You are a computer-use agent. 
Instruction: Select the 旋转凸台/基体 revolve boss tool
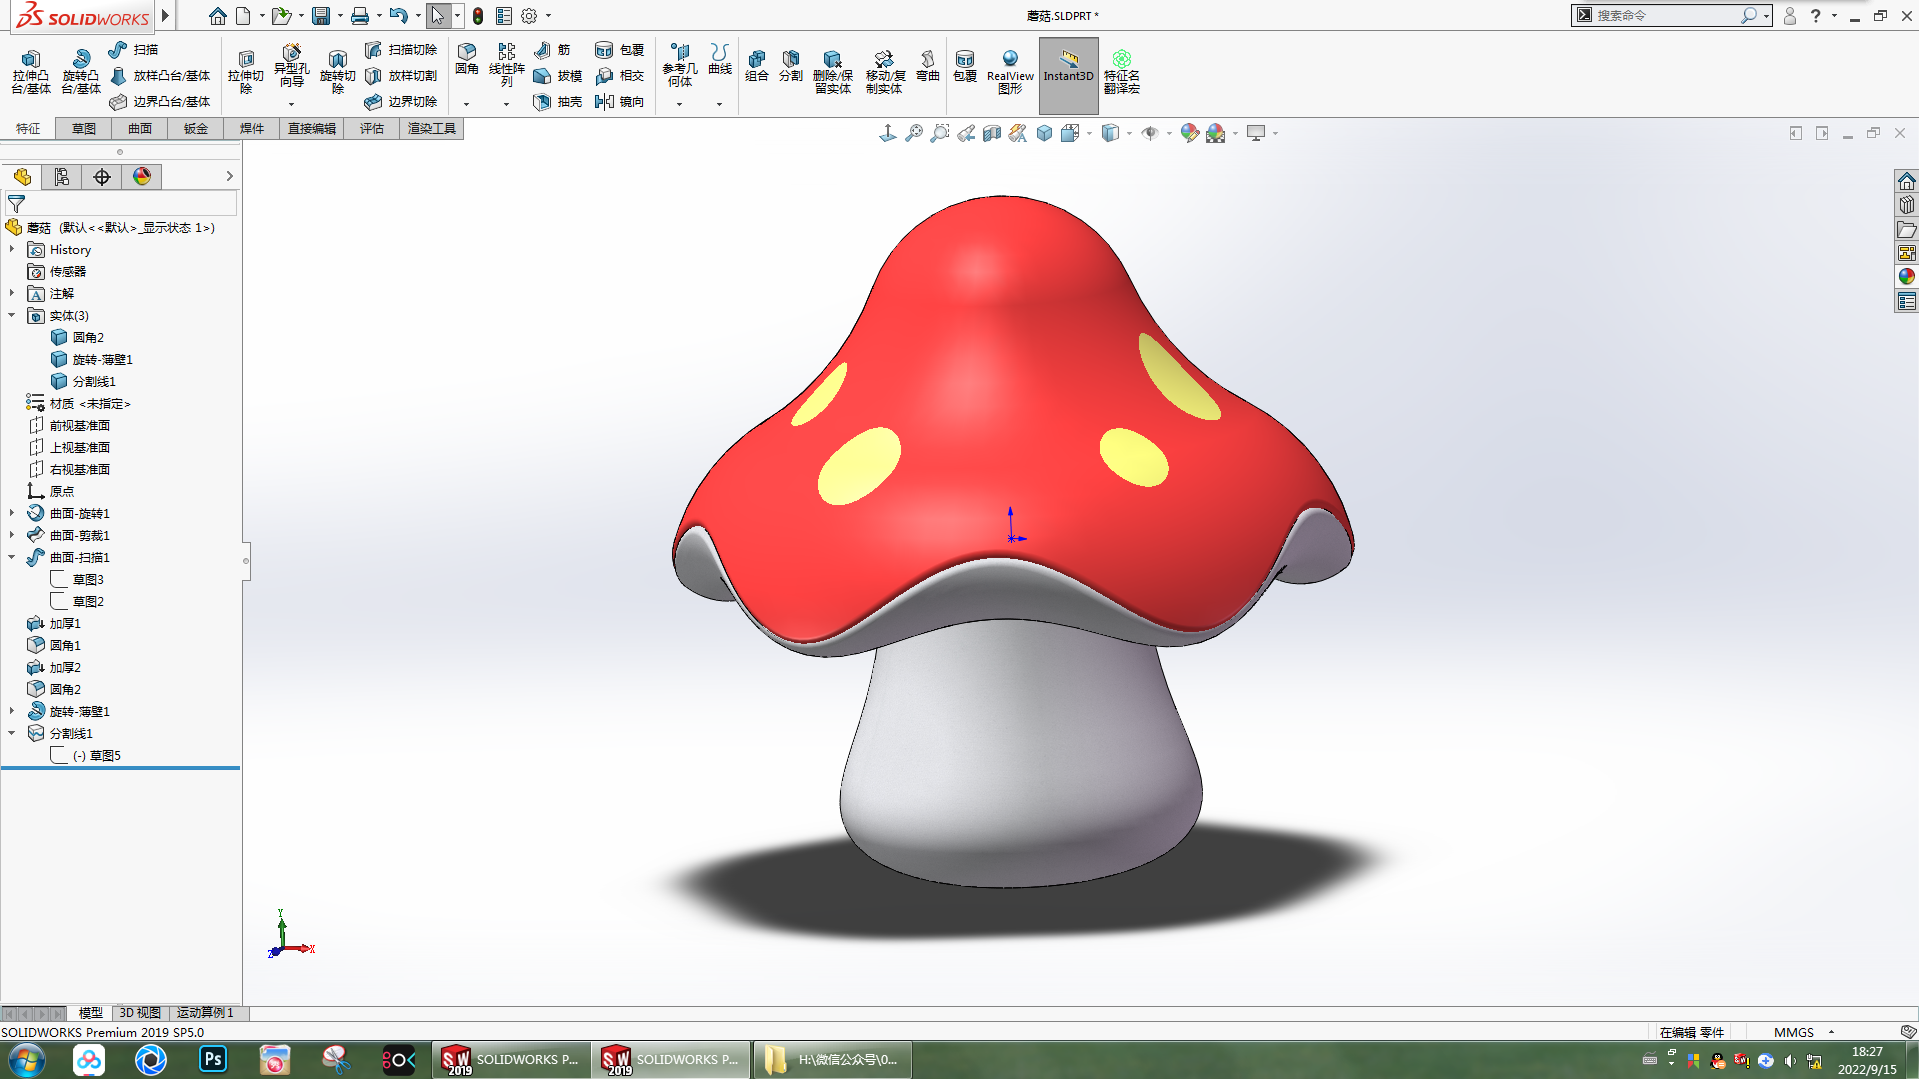80,72
